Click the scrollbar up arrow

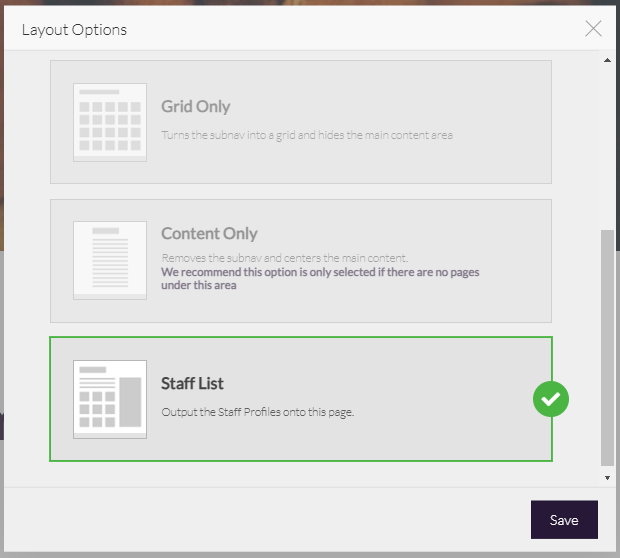[607, 61]
